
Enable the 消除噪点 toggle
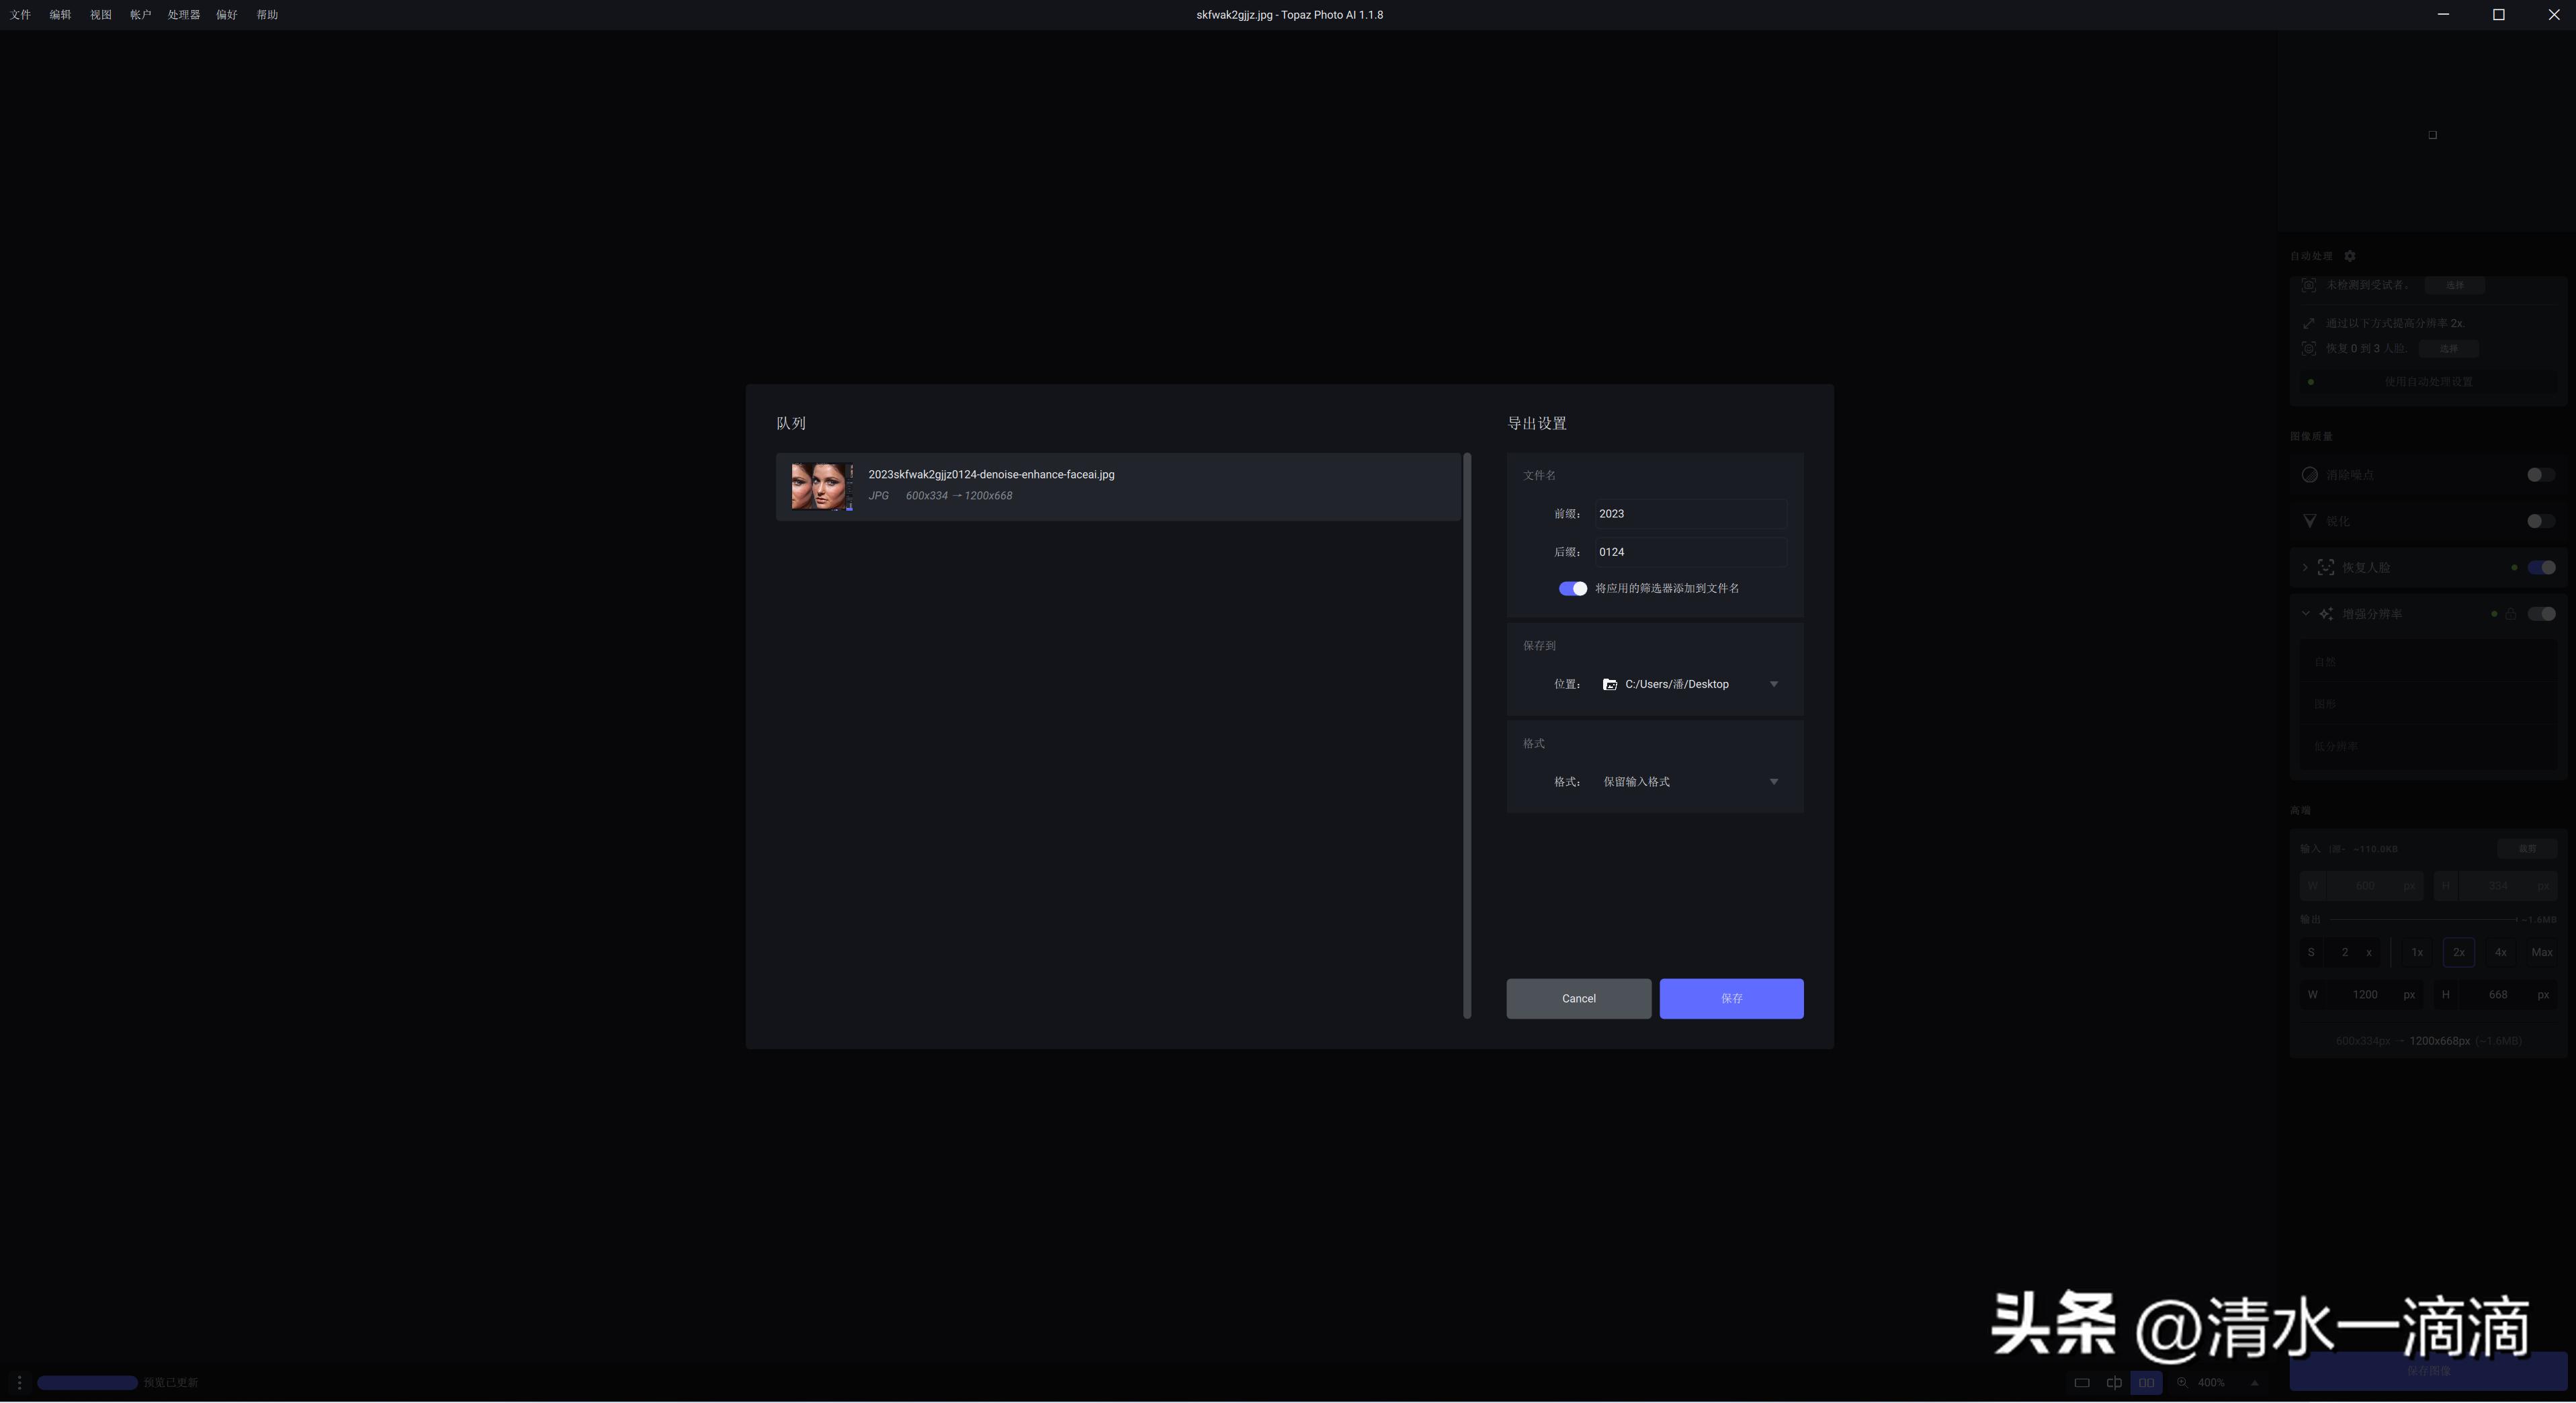[x=2540, y=475]
